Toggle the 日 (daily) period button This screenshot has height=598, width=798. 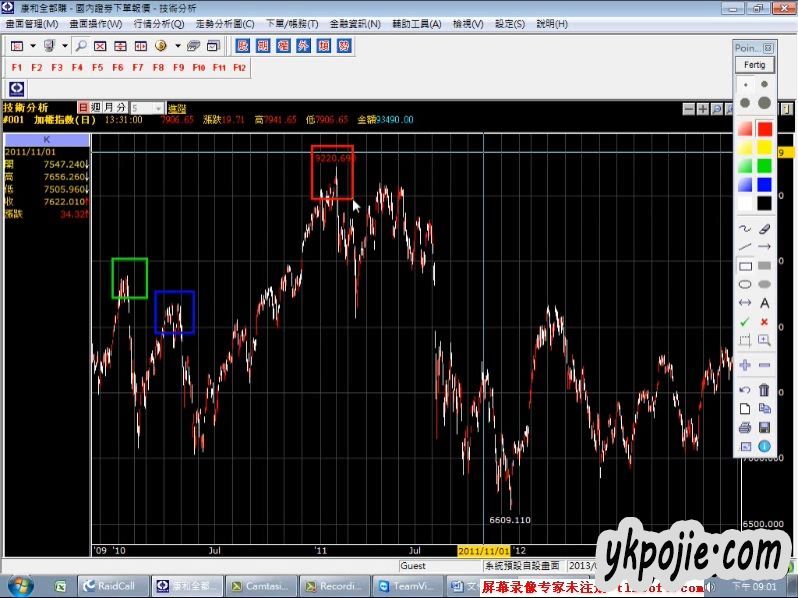83,107
